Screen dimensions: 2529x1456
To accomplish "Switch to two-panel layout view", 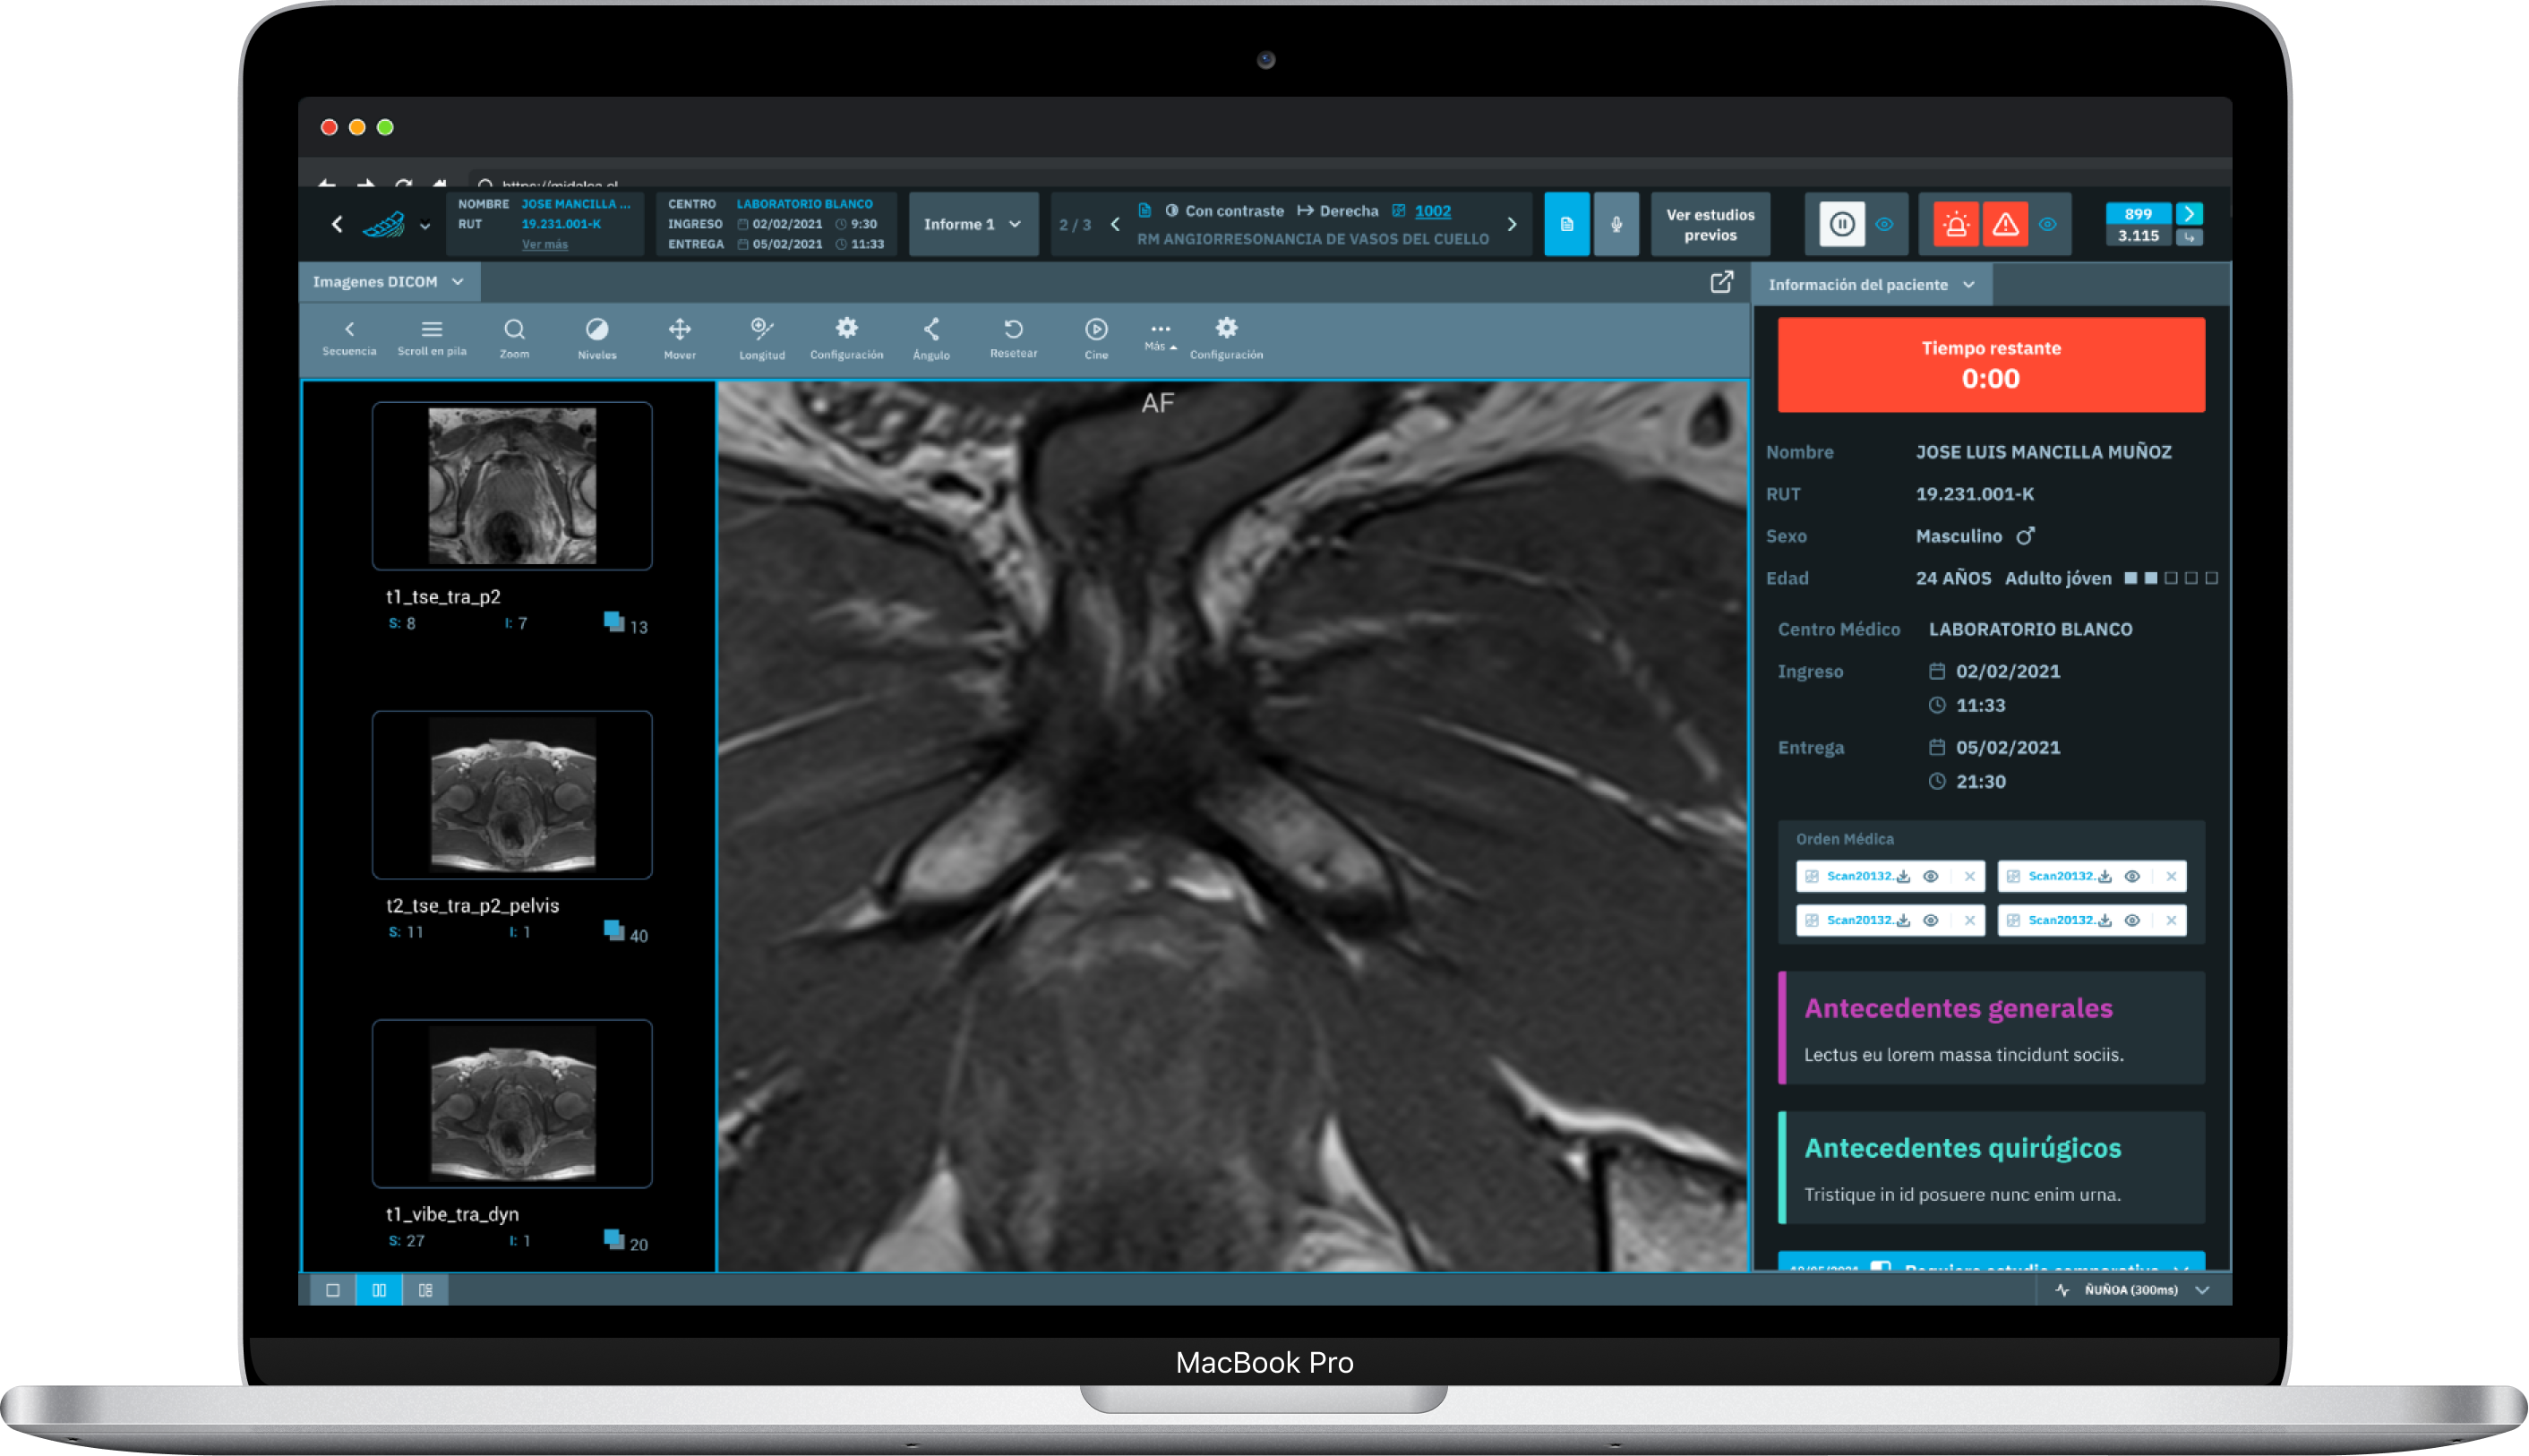I will 379,1290.
